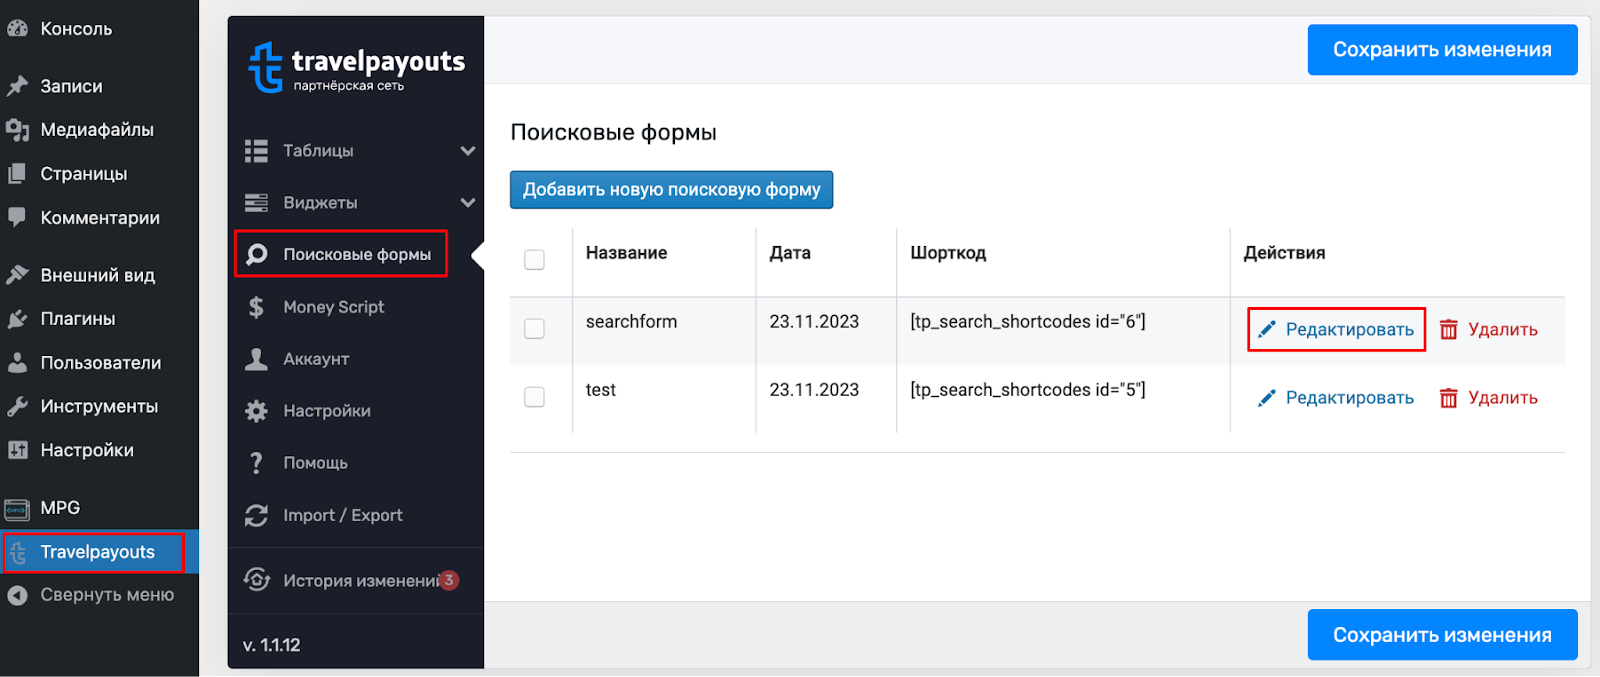
Task: Click the trash icon in searchform row
Action: pyautogui.click(x=1448, y=330)
